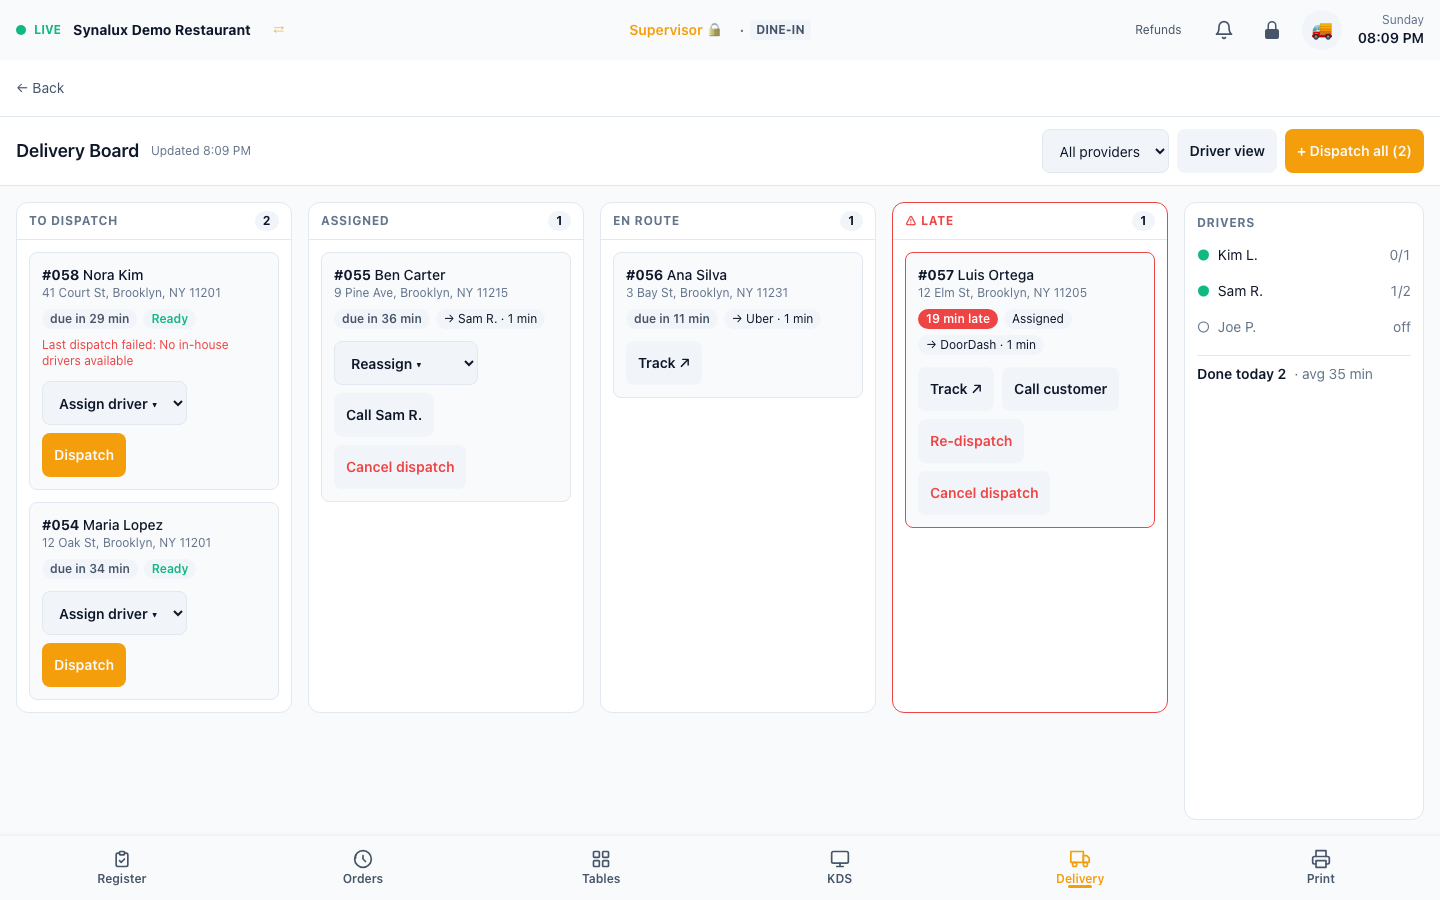Click the LATE column warning icon

pyautogui.click(x=911, y=221)
